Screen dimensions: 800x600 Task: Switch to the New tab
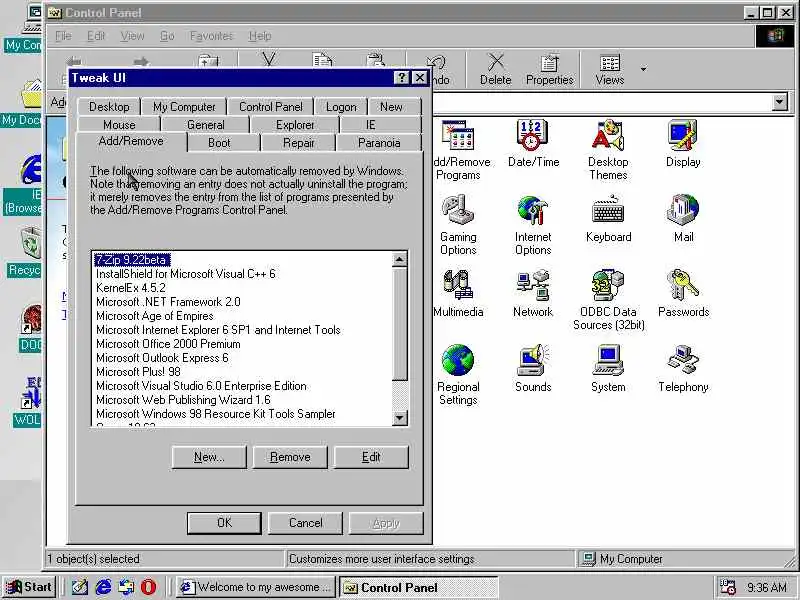391,107
